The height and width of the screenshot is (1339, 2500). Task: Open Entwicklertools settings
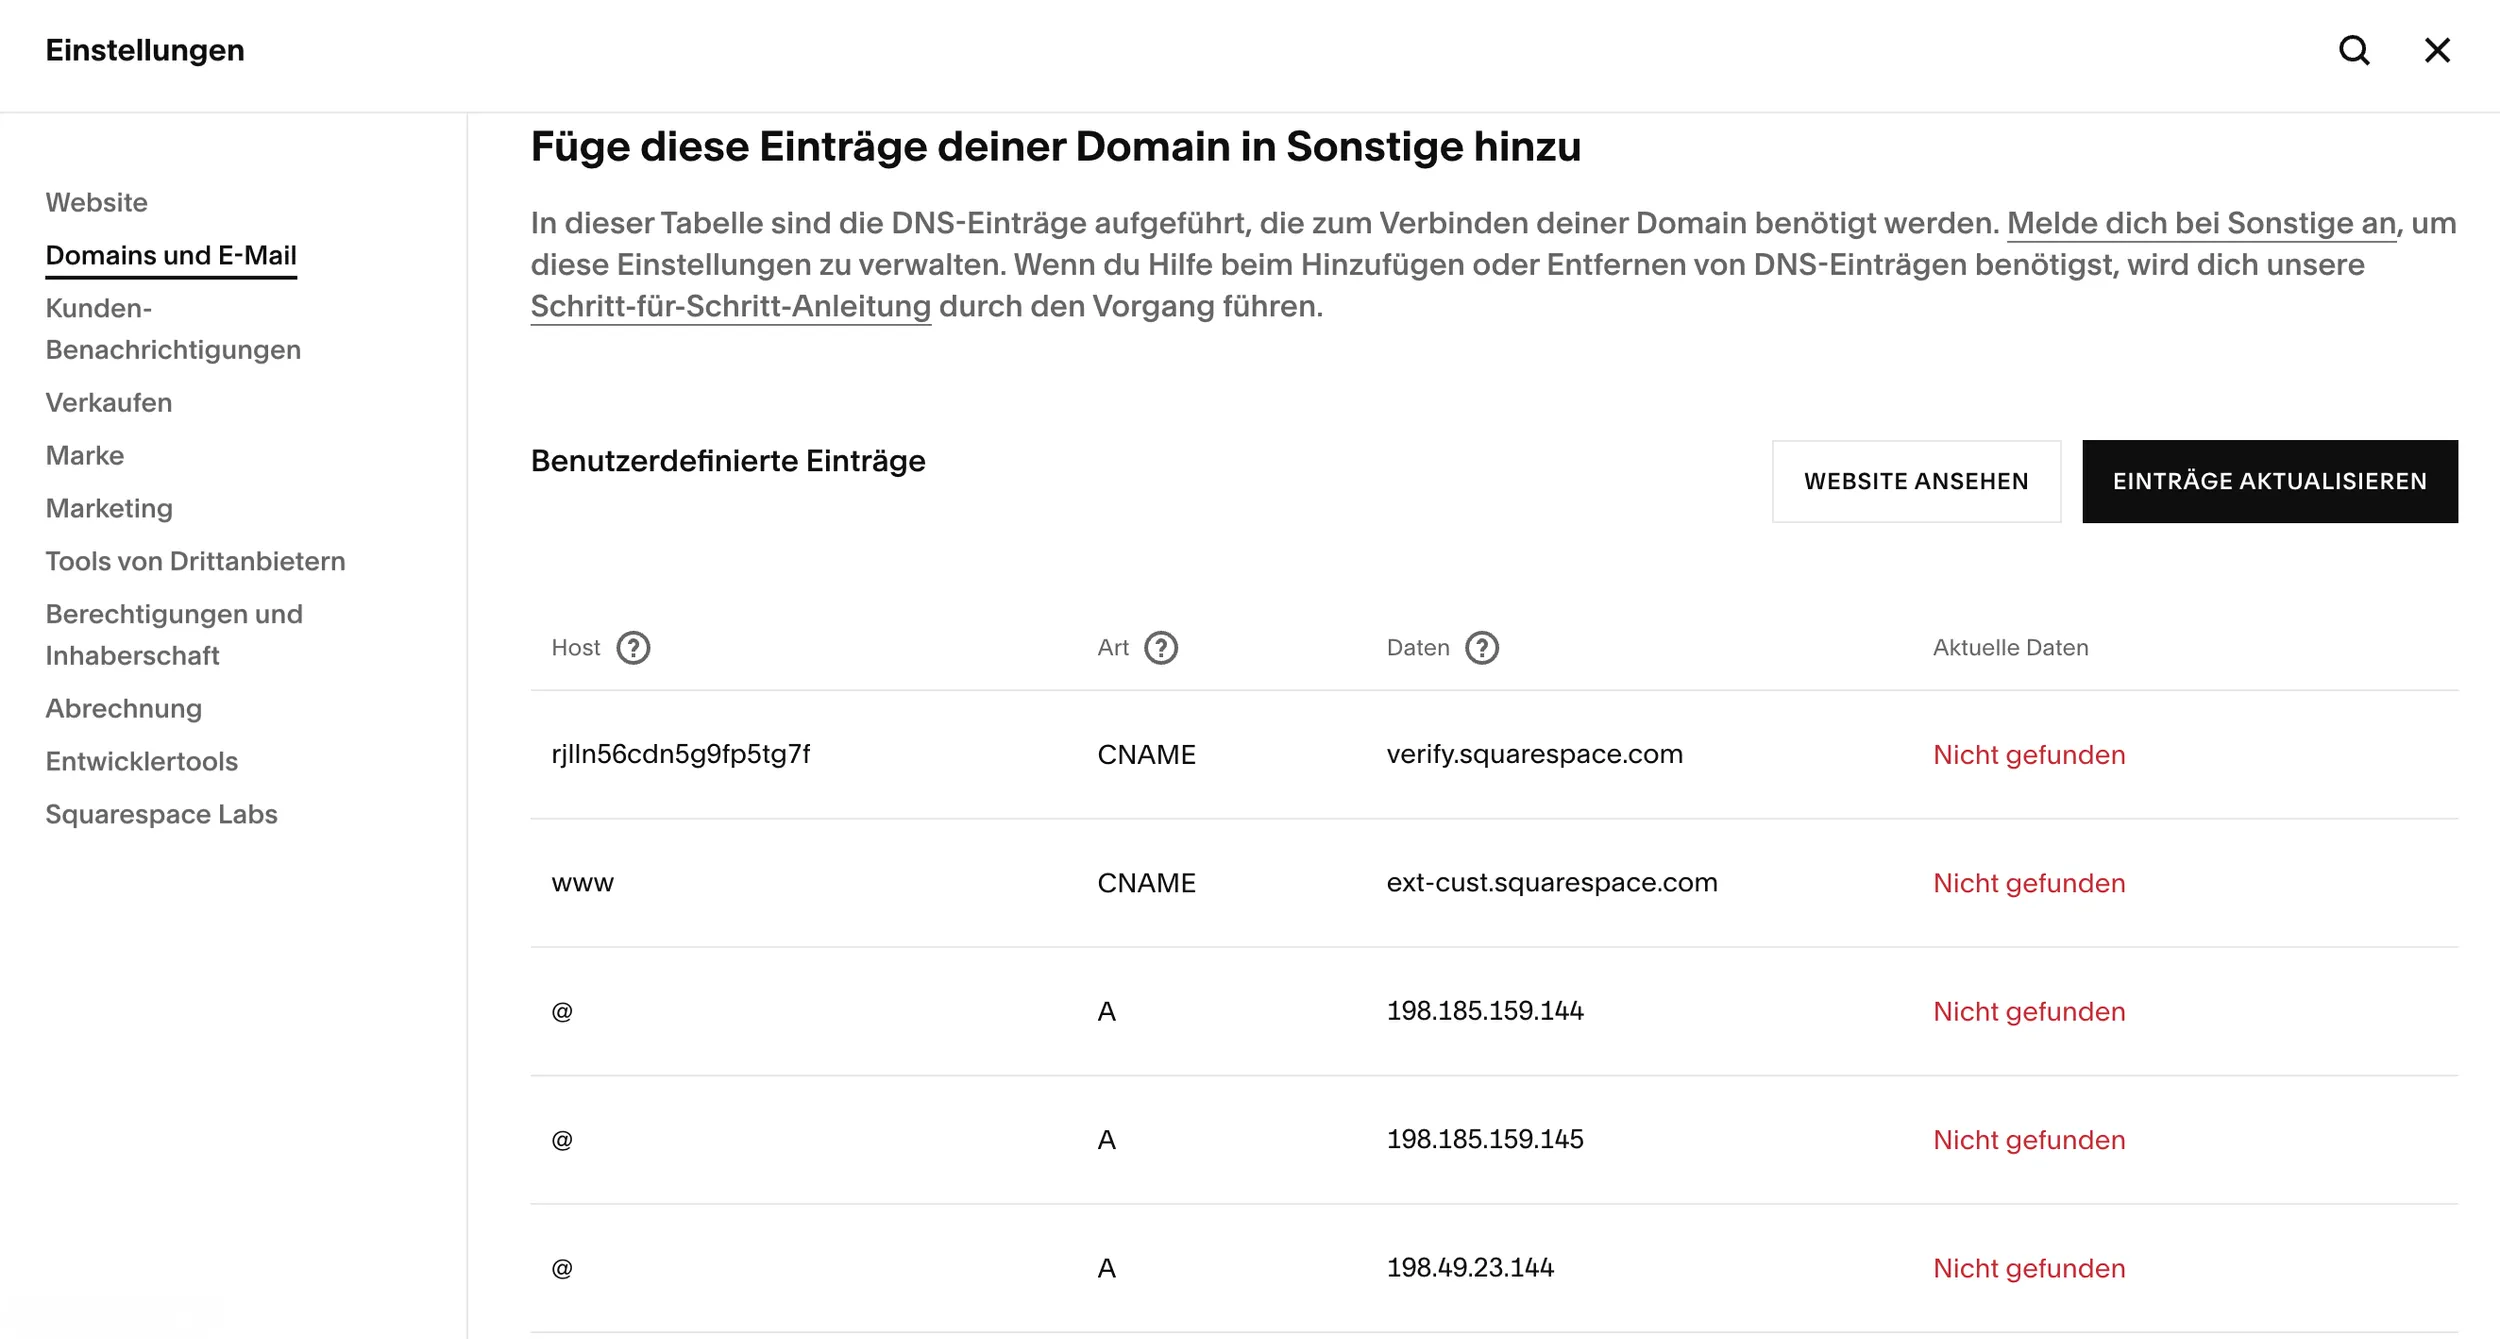141,761
